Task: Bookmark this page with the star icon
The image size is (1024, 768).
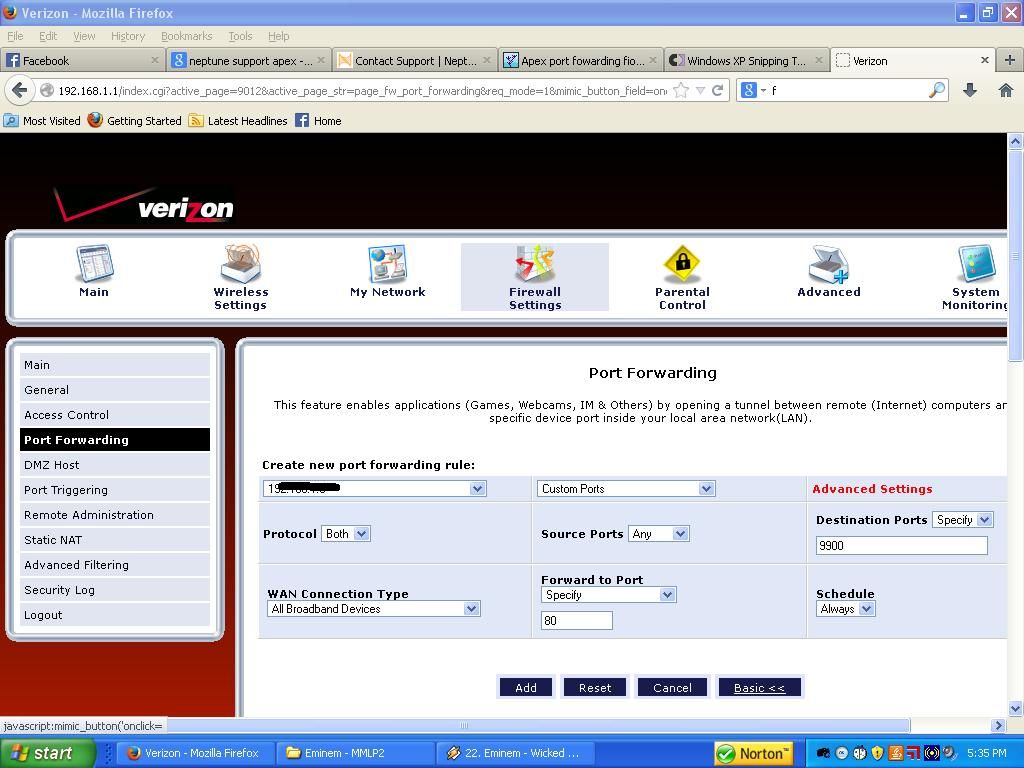Action: (681, 90)
